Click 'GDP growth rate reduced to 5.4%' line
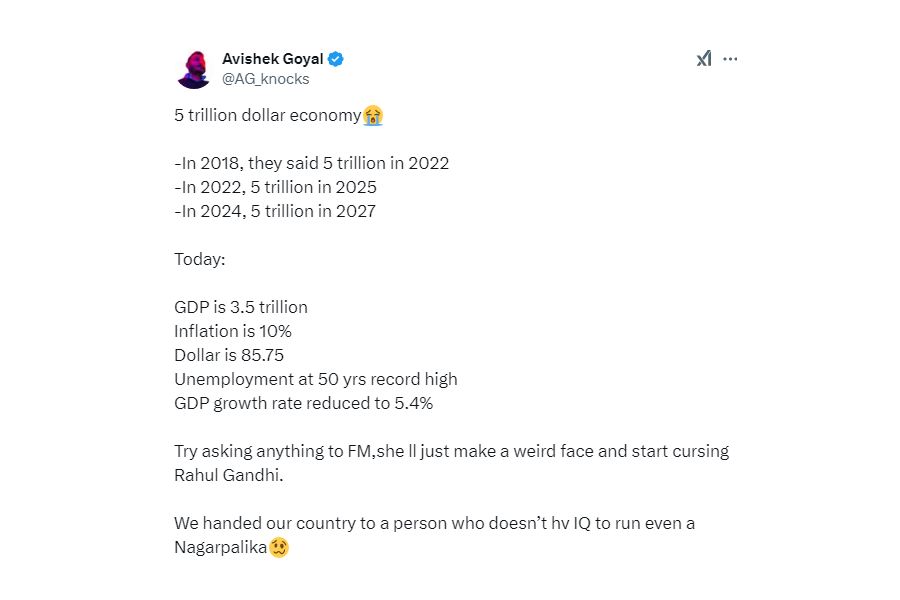This screenshot has height=600, width=900. 303,403
